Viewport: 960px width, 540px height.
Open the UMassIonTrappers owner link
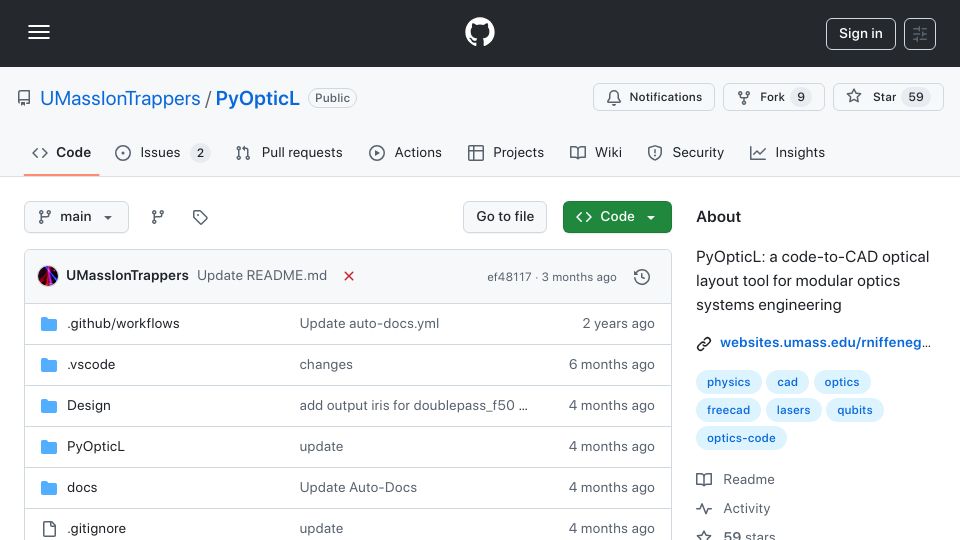120,99
